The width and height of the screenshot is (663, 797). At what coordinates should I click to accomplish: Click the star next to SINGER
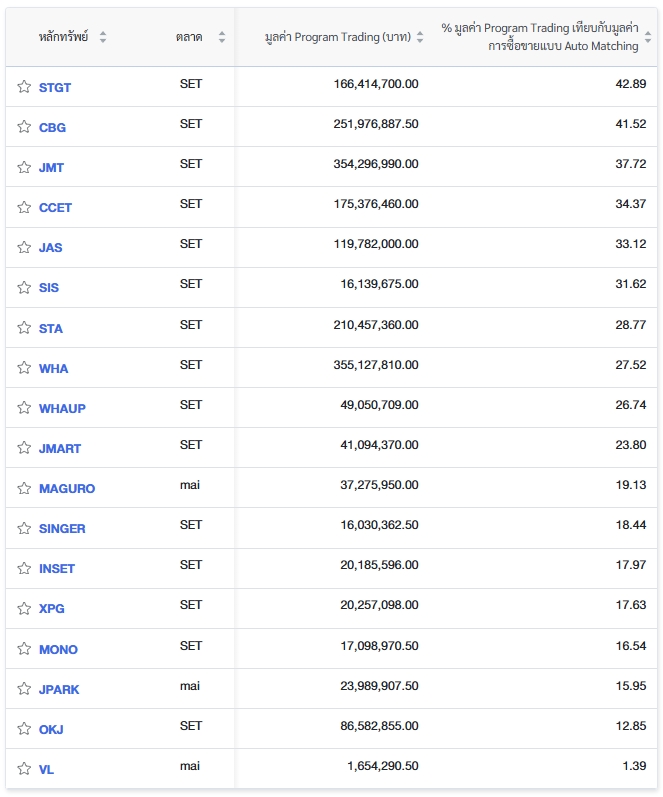[x=24, y=528]
